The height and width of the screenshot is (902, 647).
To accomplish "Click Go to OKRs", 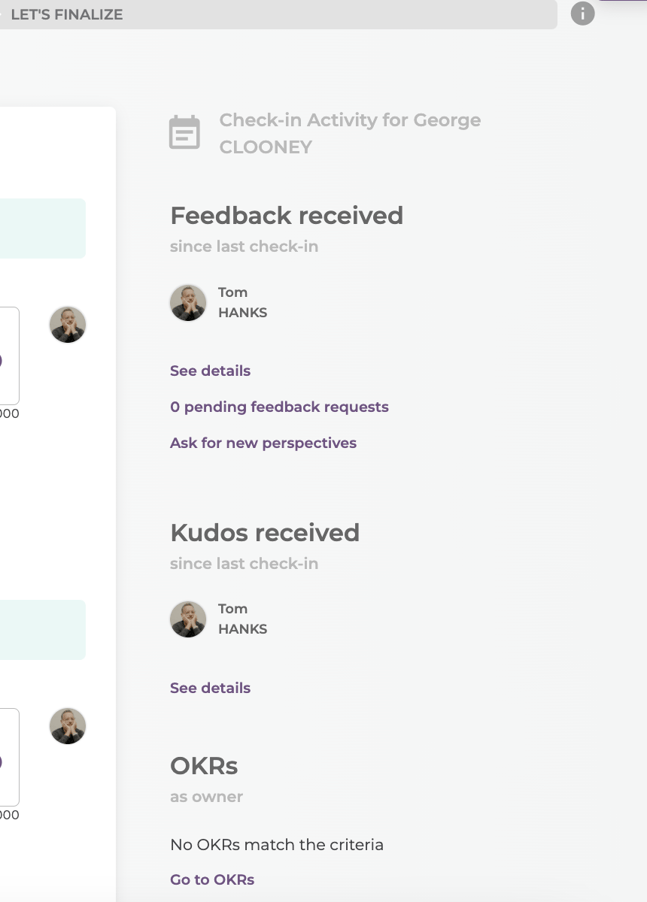I will (211, 879).
